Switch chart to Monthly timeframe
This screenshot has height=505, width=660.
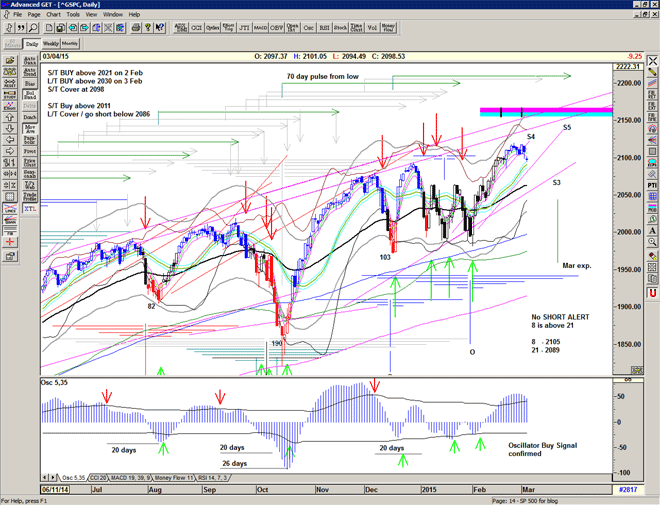pos(70,44)
